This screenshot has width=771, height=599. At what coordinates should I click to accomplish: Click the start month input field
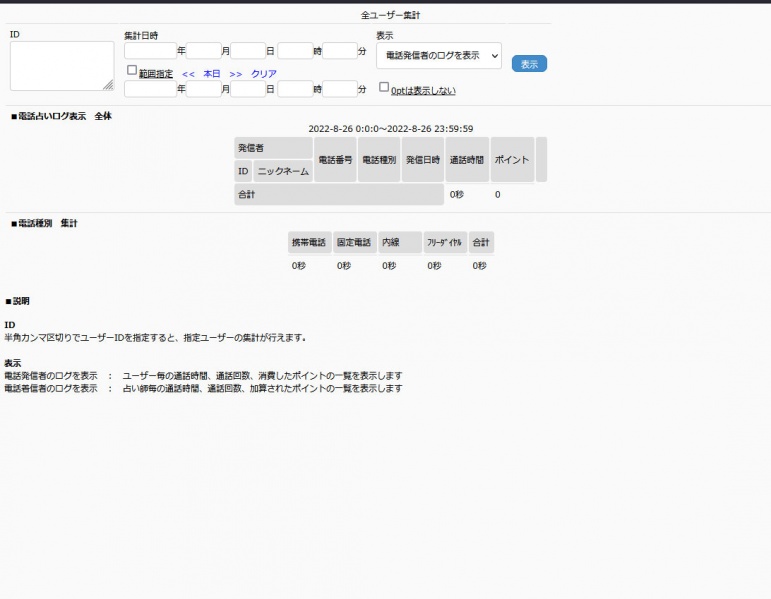click(203, 51)
